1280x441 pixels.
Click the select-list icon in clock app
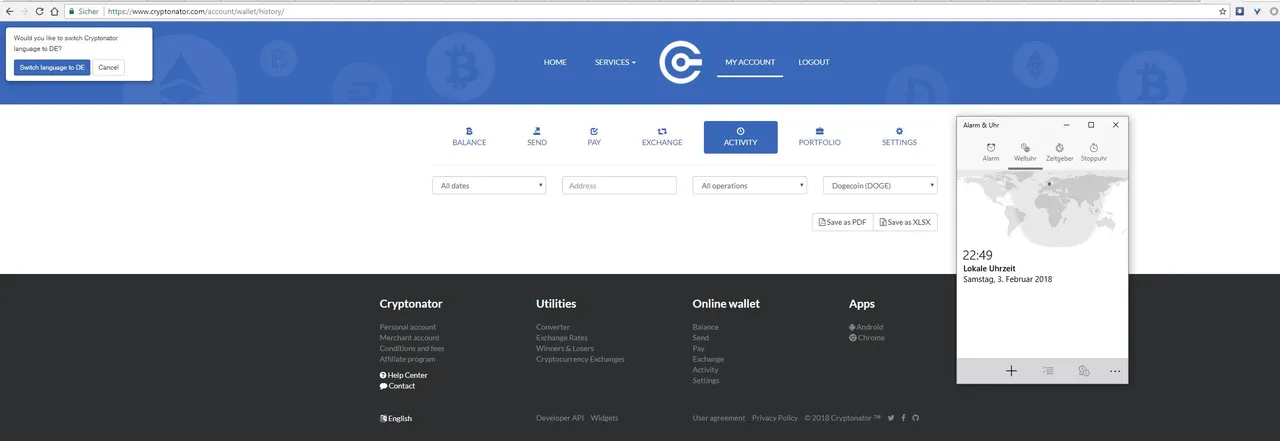coord(1047,371)
